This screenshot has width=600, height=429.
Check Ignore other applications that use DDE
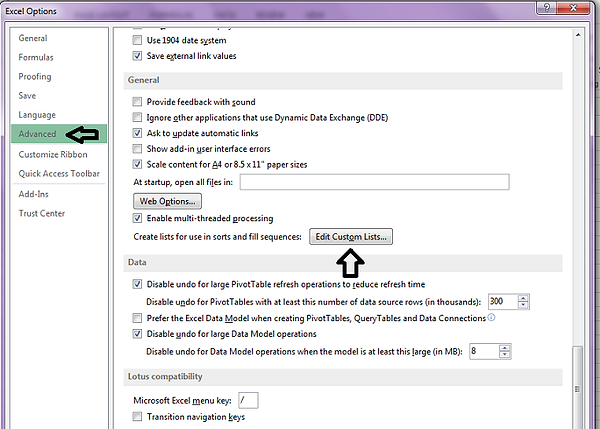137,117
